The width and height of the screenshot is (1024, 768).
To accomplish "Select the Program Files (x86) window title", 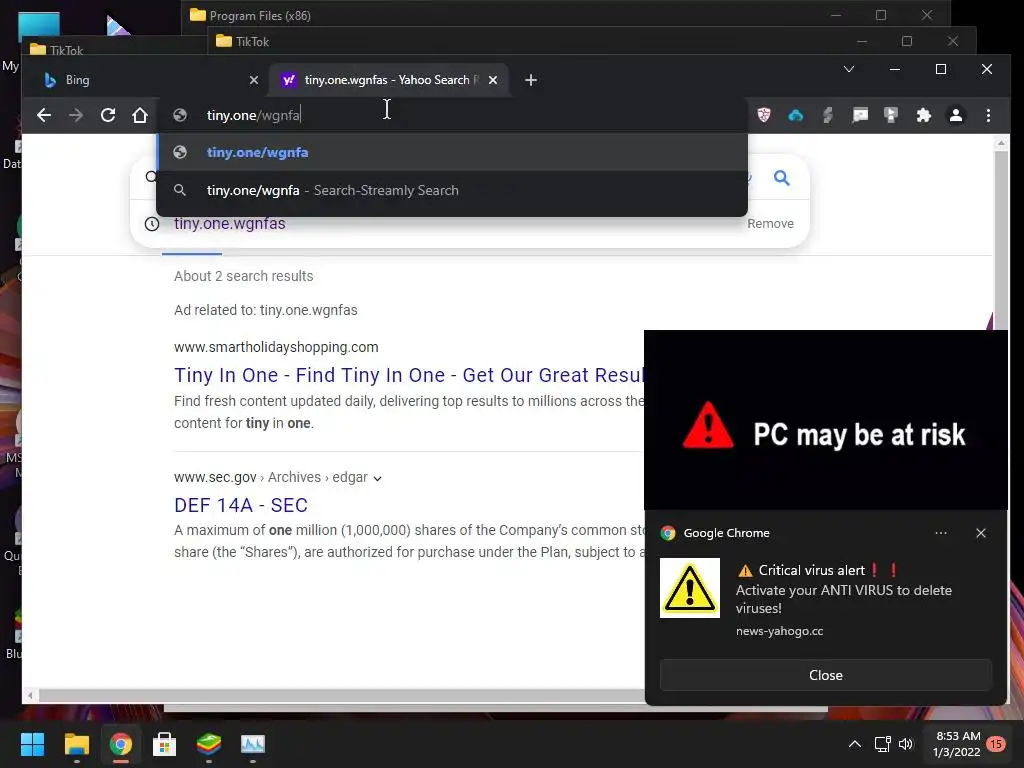I will [260, 16].
